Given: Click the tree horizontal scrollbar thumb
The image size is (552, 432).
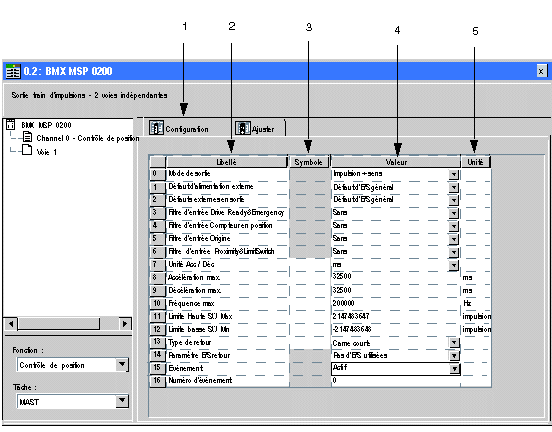Looking at the screenshot, I should pos(59,324).
